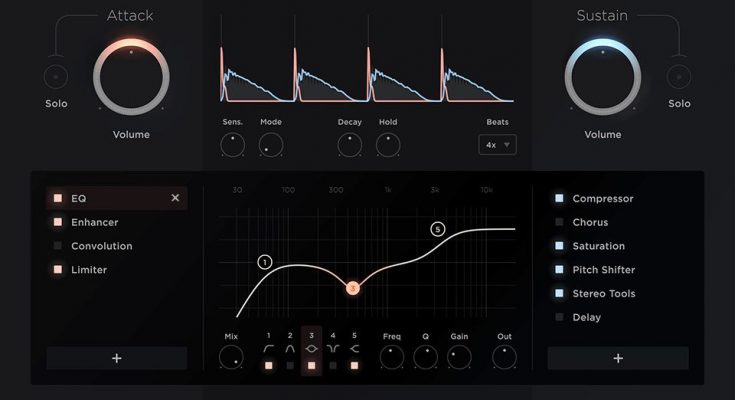Click node 5 on the EQ curve
The width and height of the screenshot is (735, 400).
[x=437, y=229]
